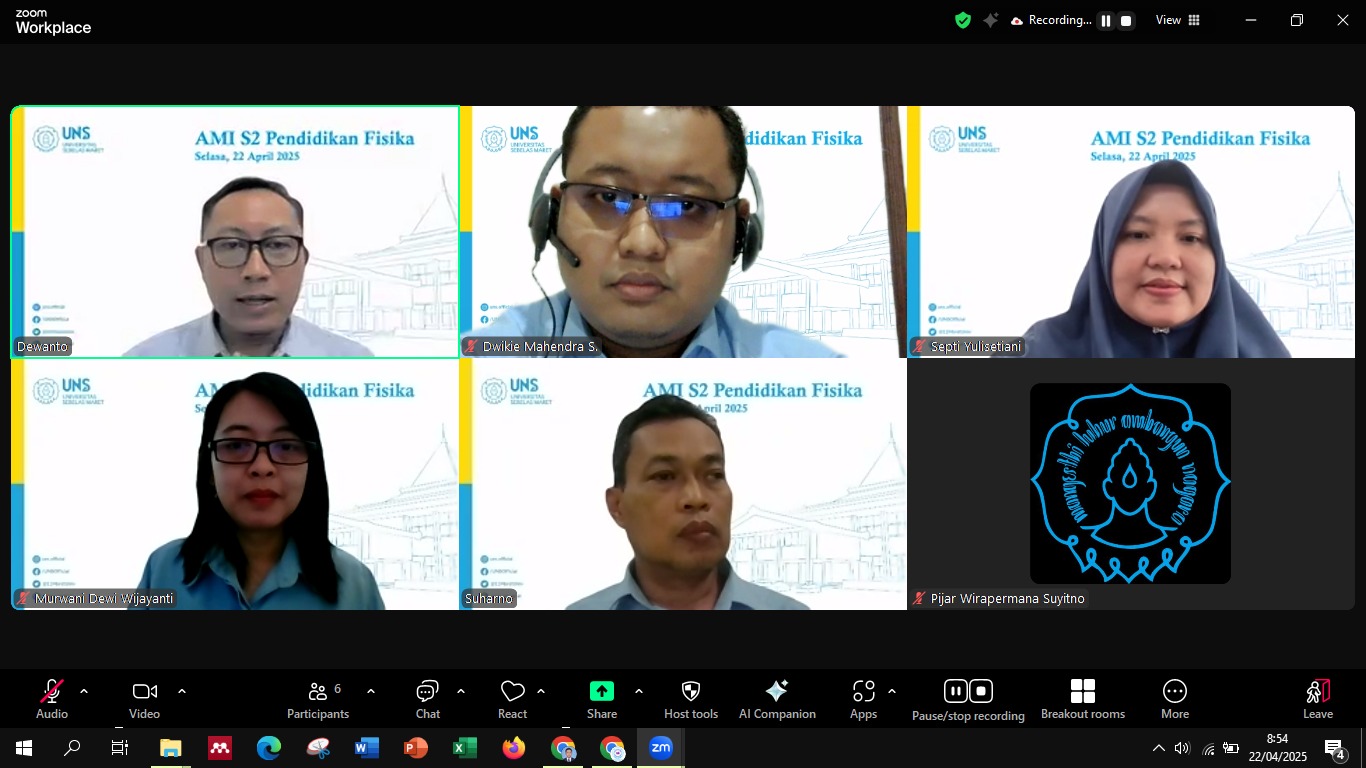1366x768 pixels.
Task: Open the Apps icon
Action: [x=863, y=698]
